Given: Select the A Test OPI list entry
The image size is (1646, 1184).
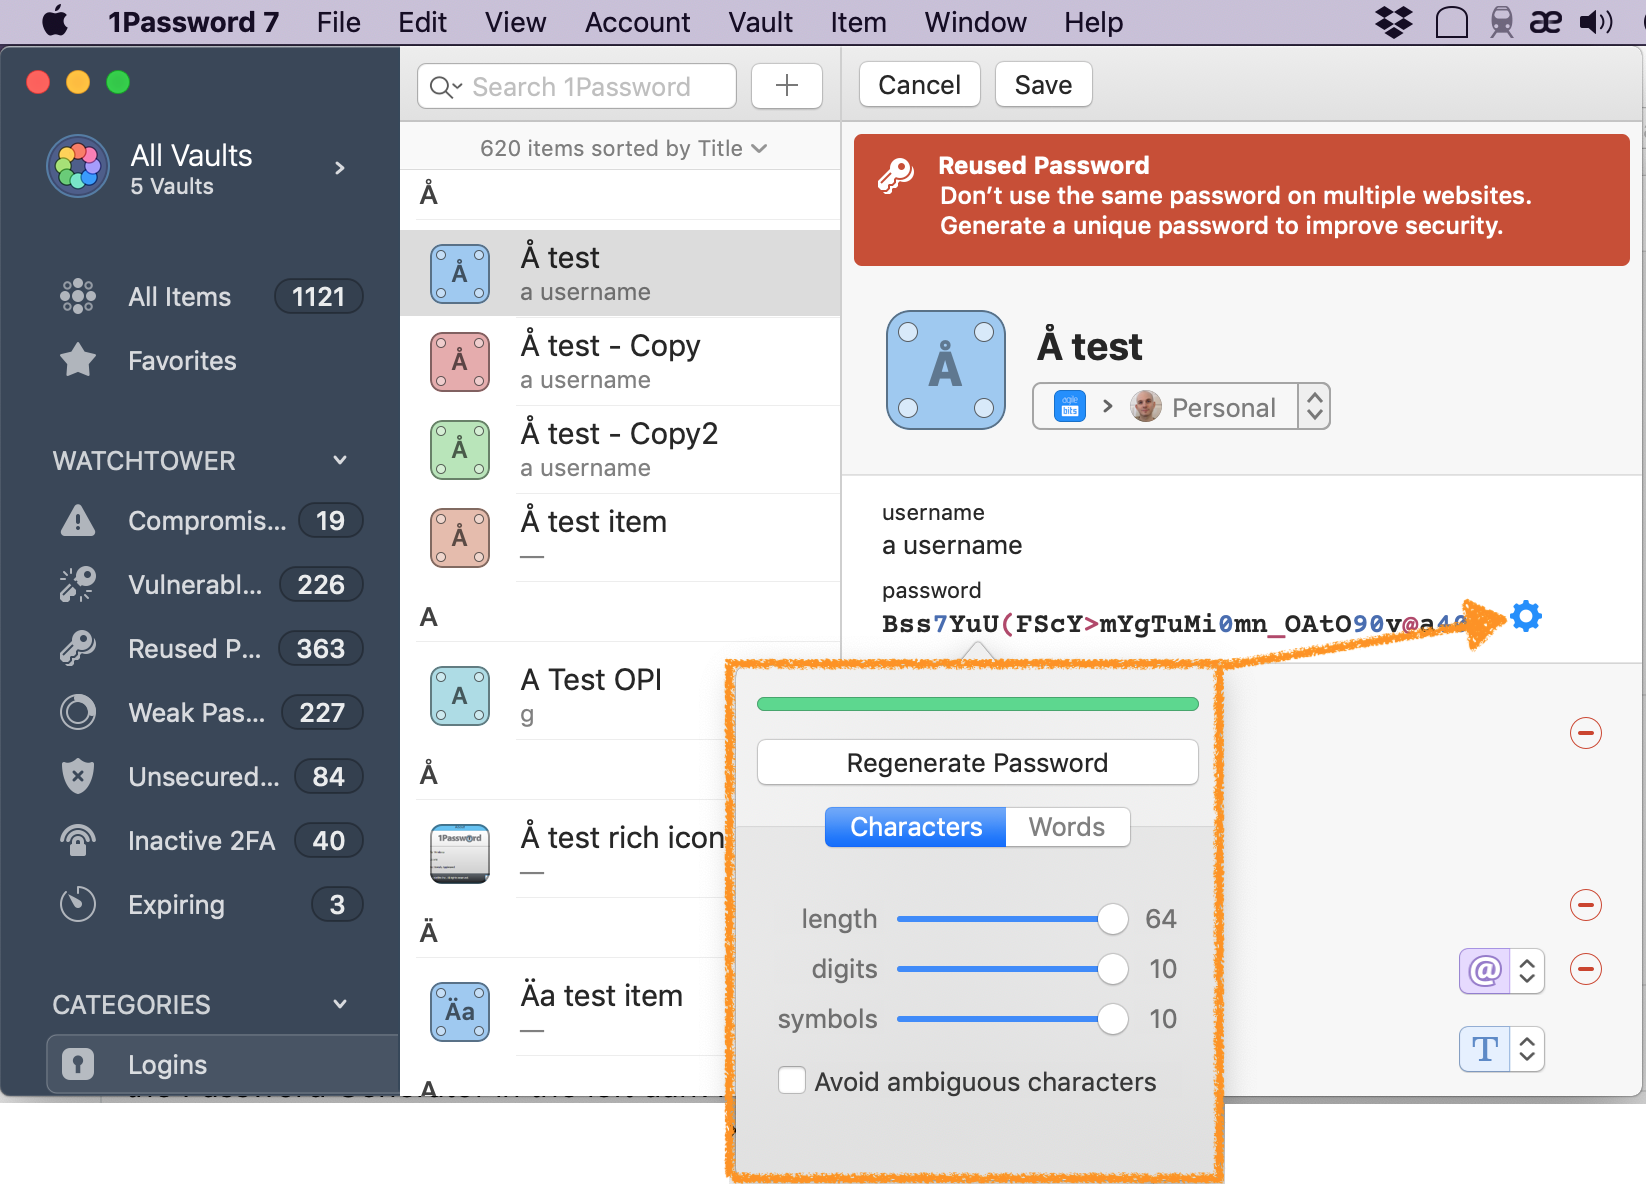Looking at the screenshot, I should pos(620,696).
